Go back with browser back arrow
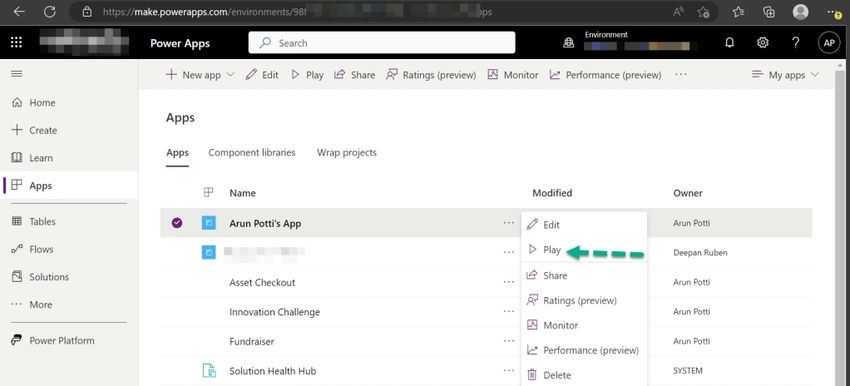Screen dimensions: 850x386 pyautogui.click(x=20, y=11)
